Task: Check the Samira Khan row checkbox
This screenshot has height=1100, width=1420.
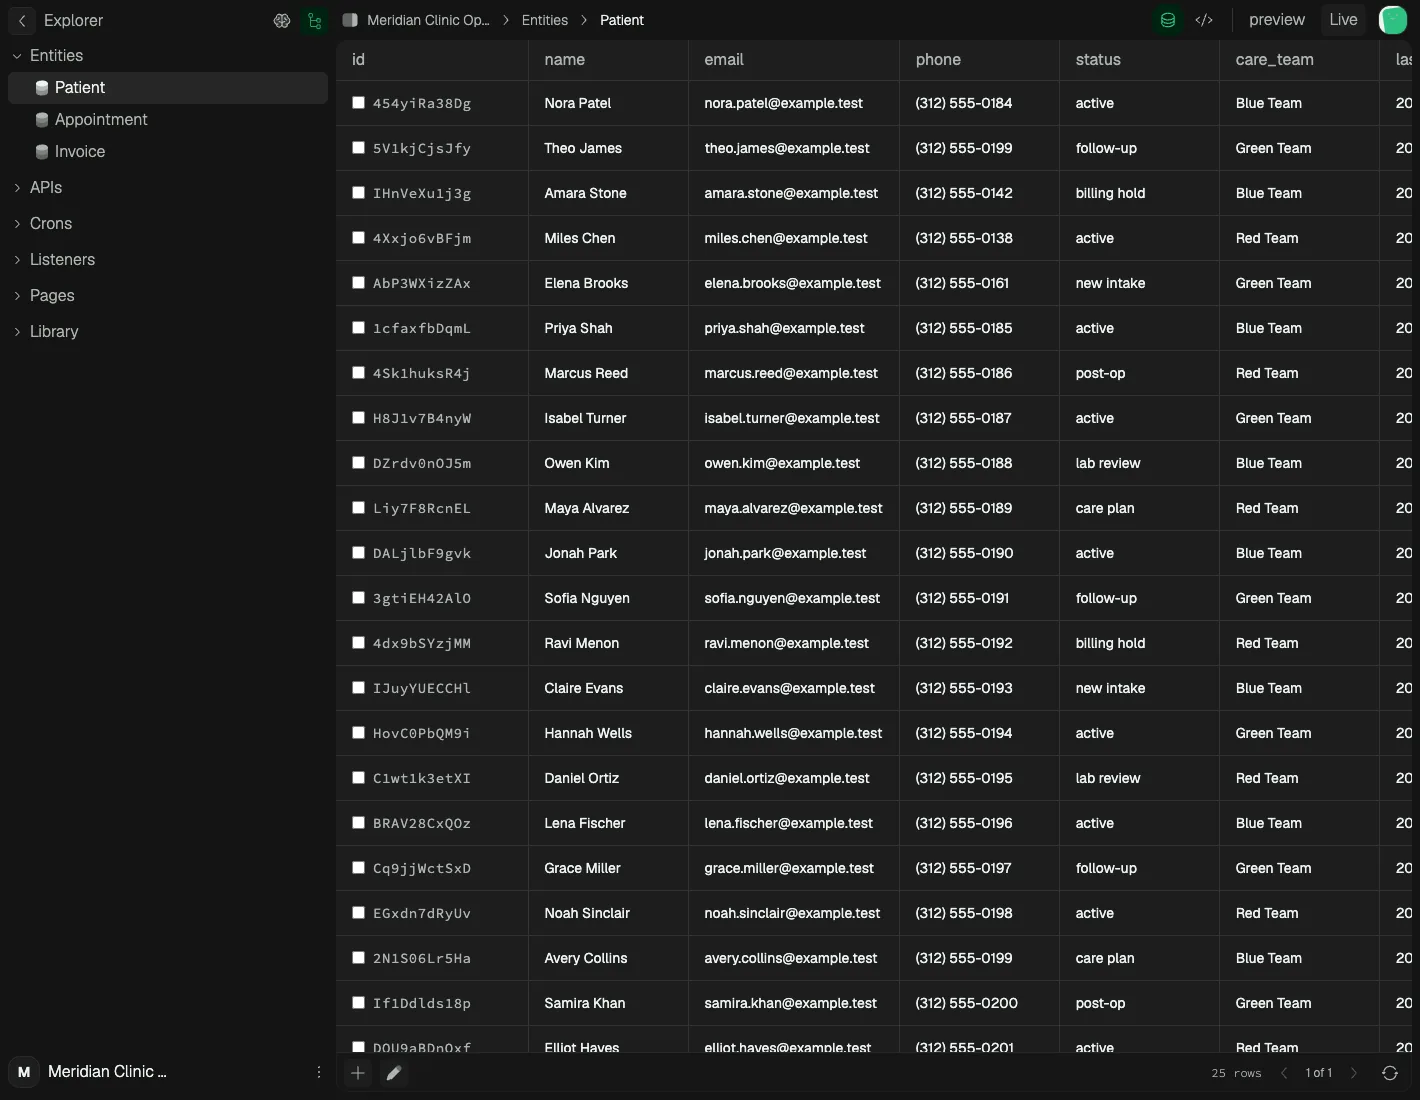Action: point(358,1002)
